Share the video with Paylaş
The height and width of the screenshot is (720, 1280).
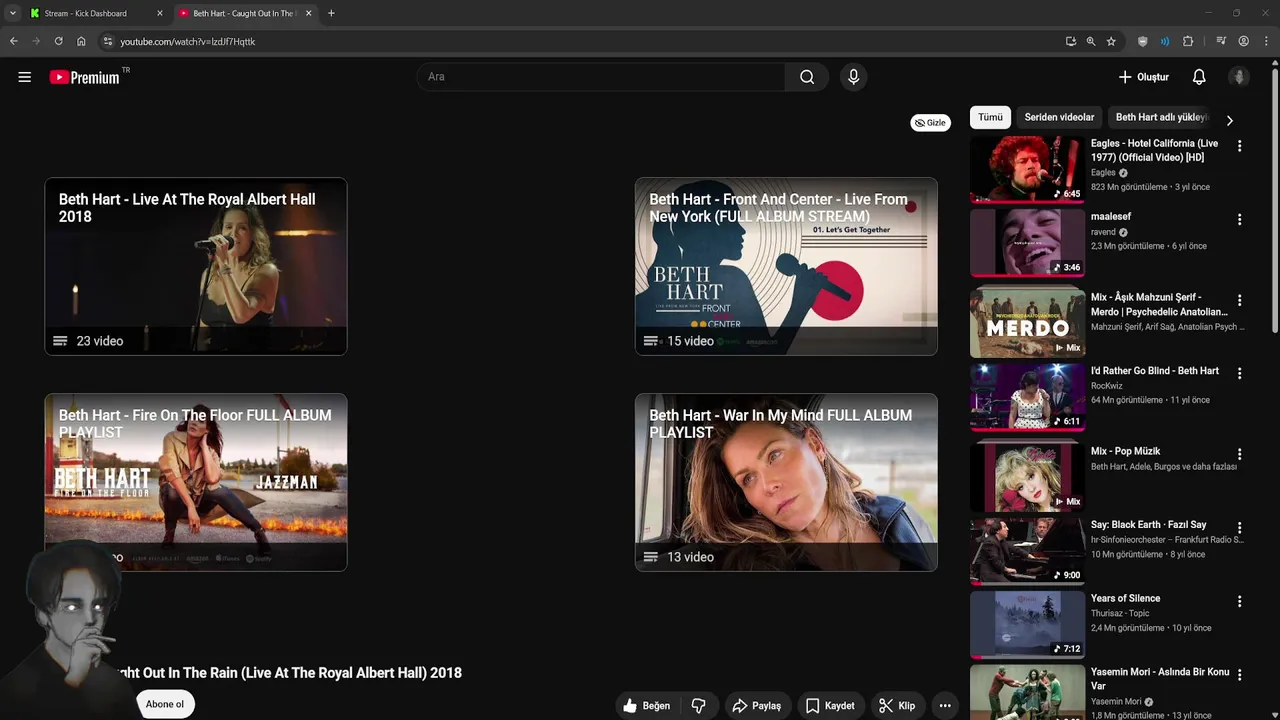pyautogui.click(x=756, y=706)
